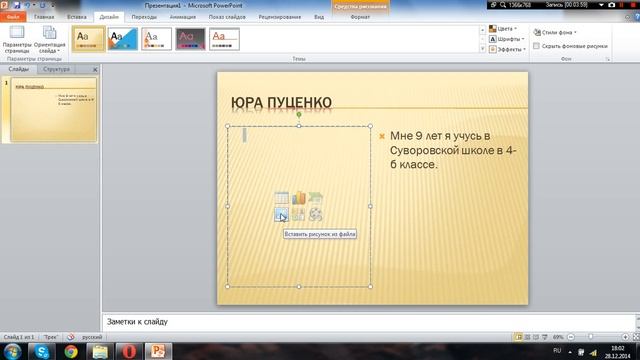Apply the white theme with orange accent
The image size is (640, 360).
[157, 39]
